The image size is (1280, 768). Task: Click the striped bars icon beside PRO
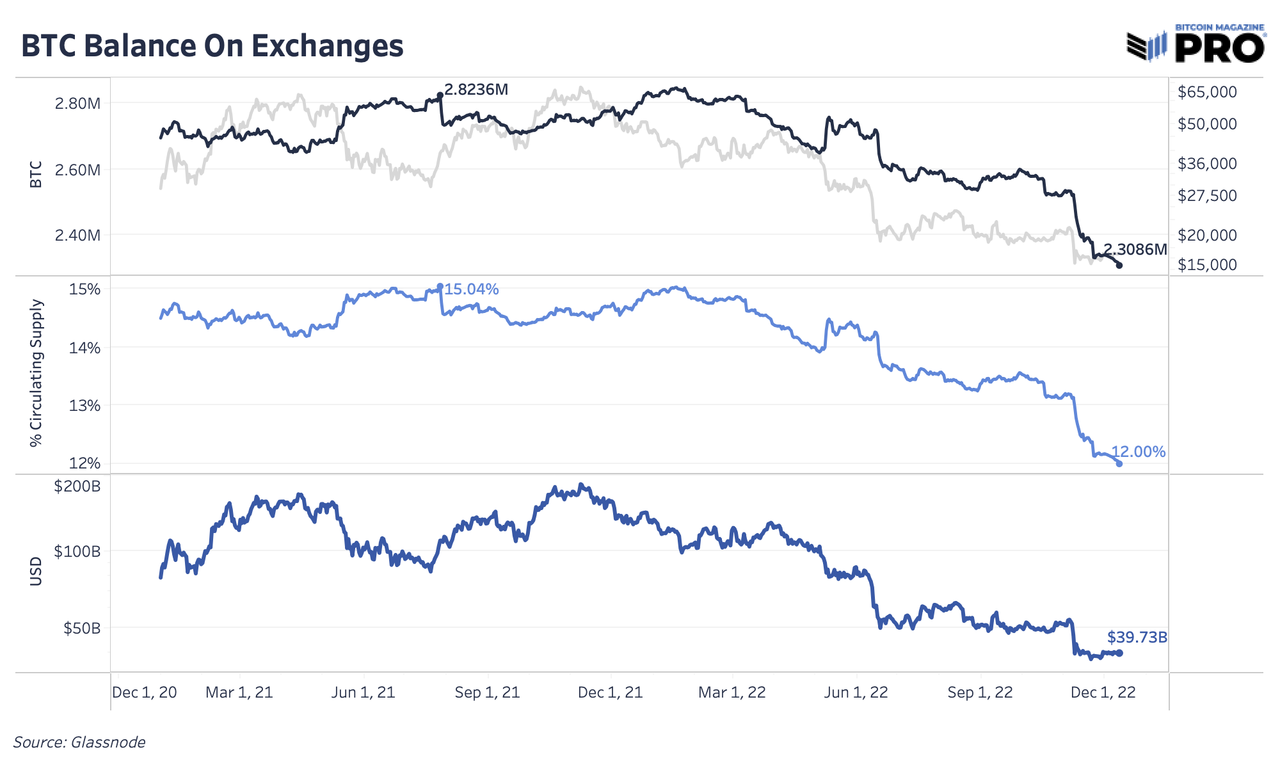click(1148, 44)
